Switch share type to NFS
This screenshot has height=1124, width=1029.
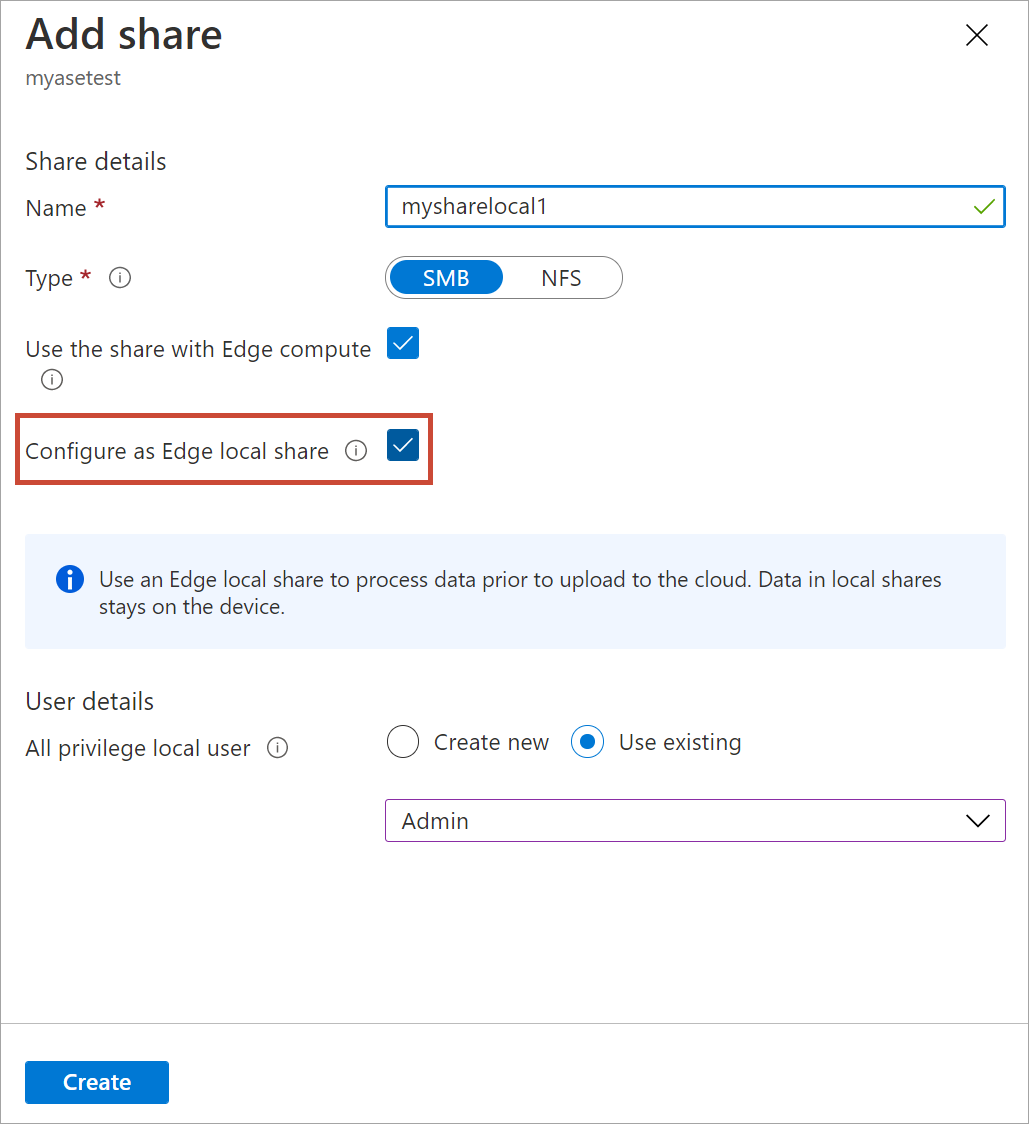tap(562, 277)
